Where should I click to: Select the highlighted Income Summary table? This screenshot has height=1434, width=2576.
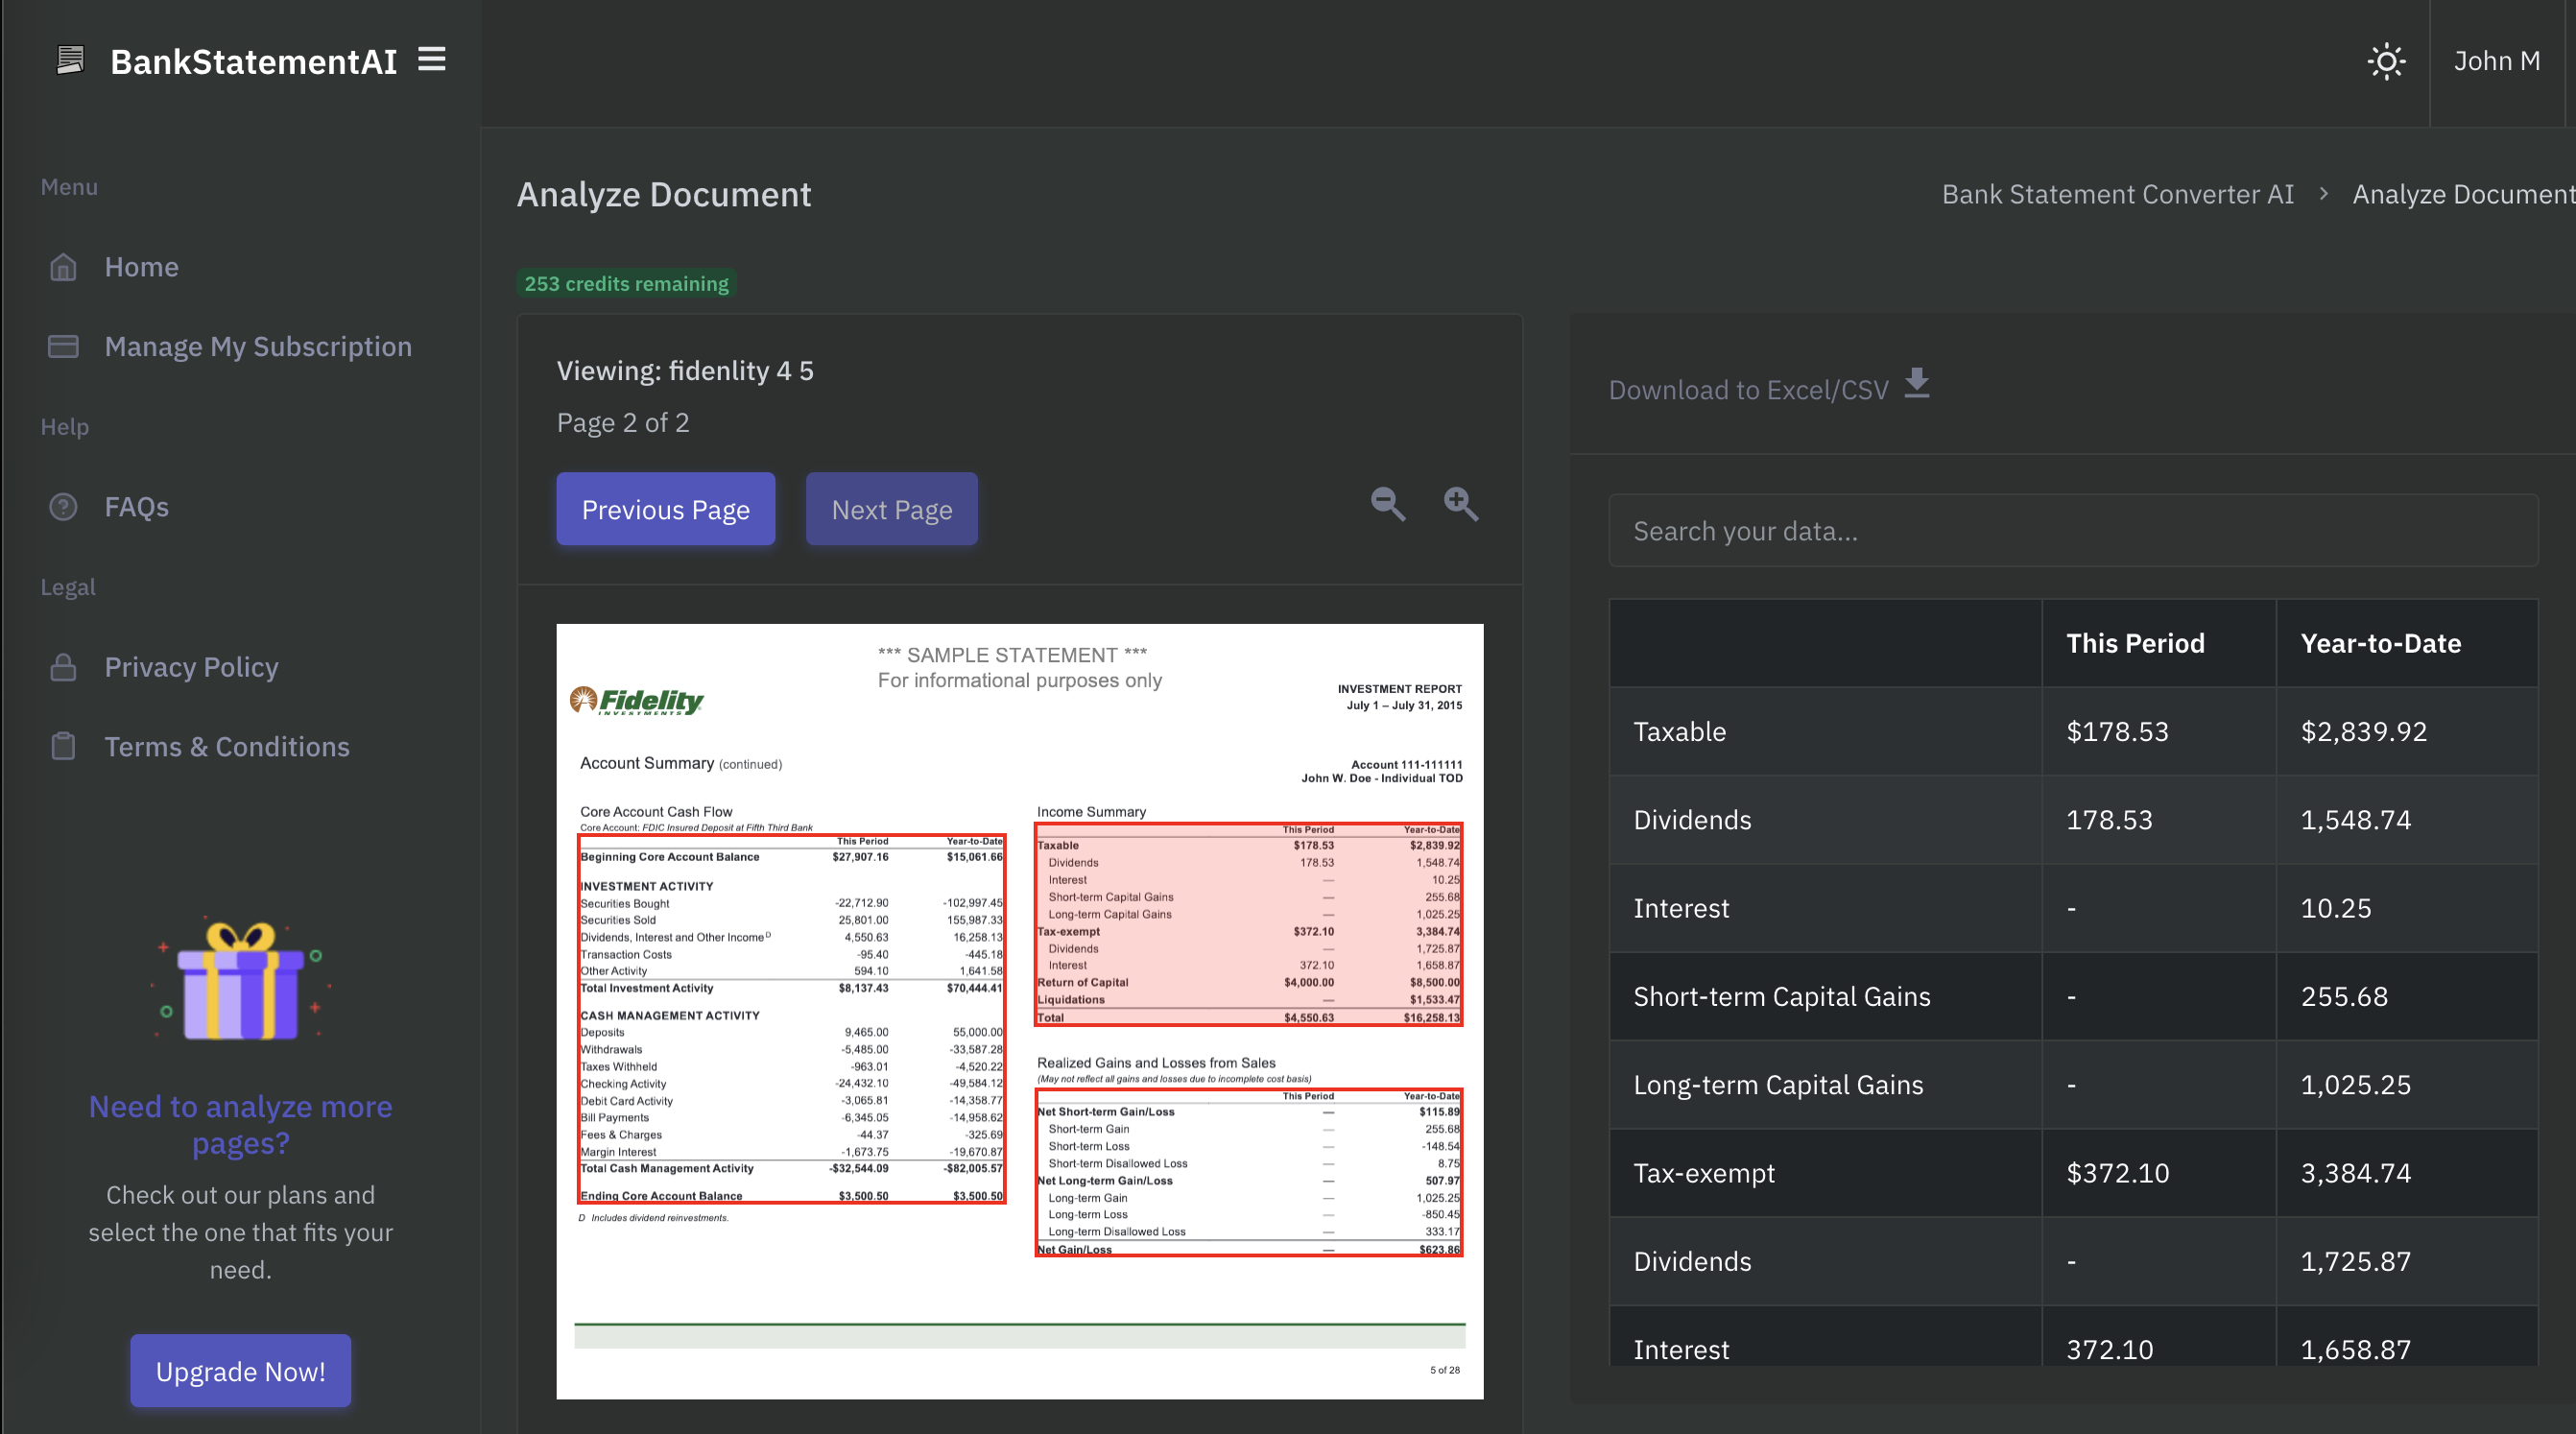point(1248,925)
